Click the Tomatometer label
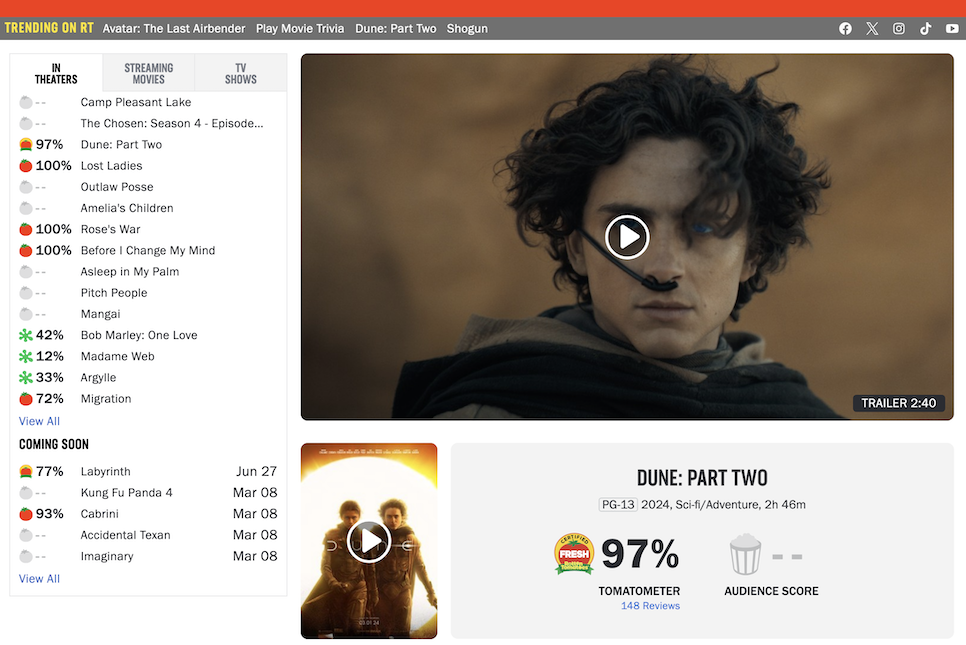 [x=639, y=591]
